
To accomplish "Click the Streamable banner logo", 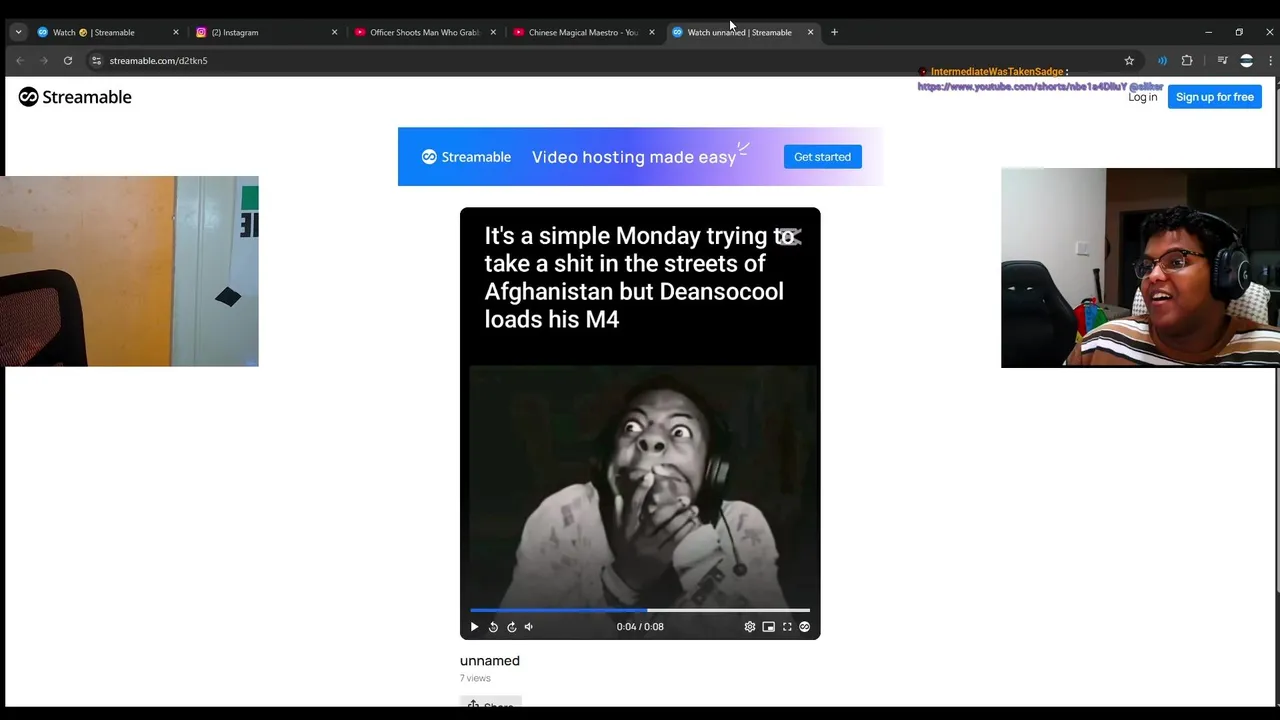I will 466,157.
